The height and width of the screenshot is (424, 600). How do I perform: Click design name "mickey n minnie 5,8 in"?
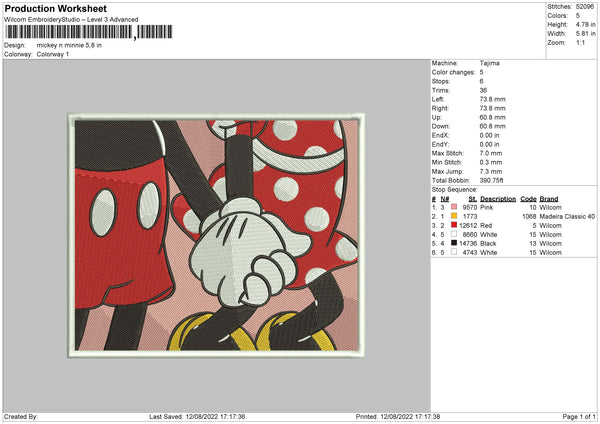(x=69, y=45)
